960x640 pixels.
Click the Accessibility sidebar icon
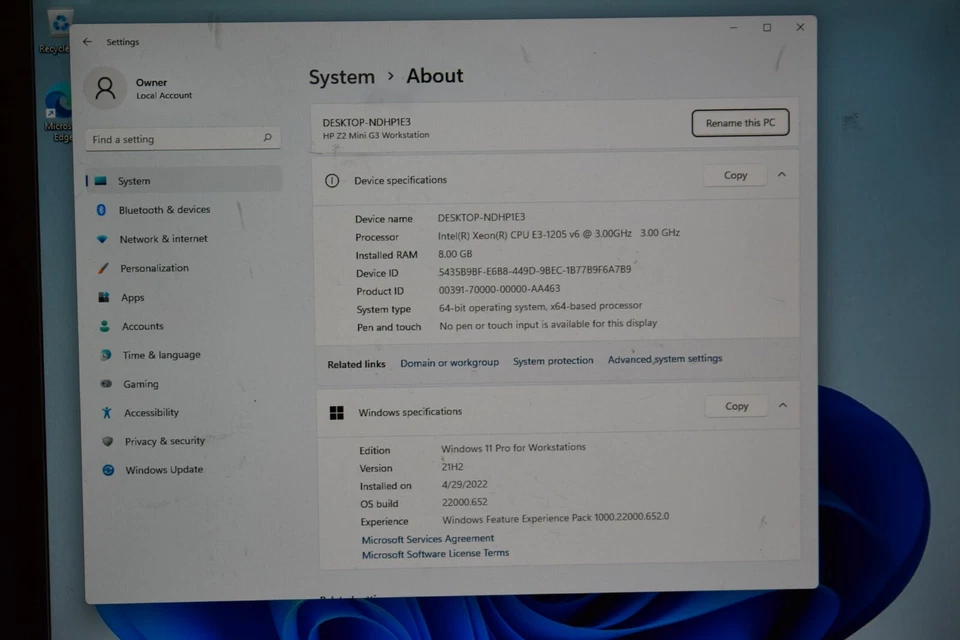[107, 412]
